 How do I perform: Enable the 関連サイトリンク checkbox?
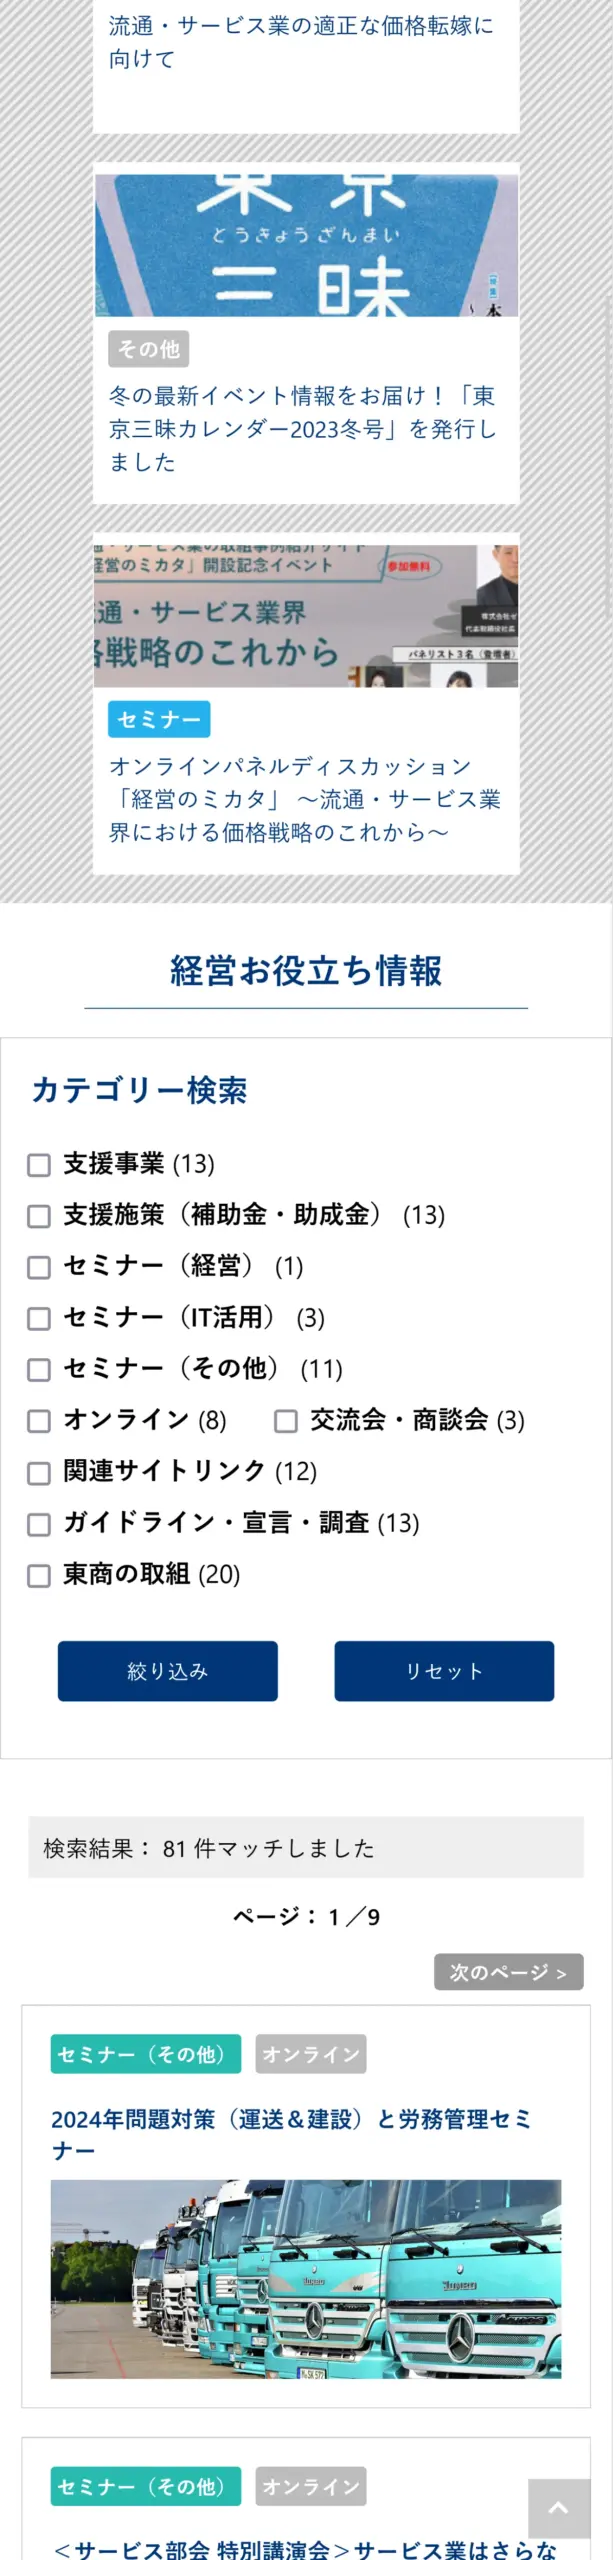pos(39,1473)
